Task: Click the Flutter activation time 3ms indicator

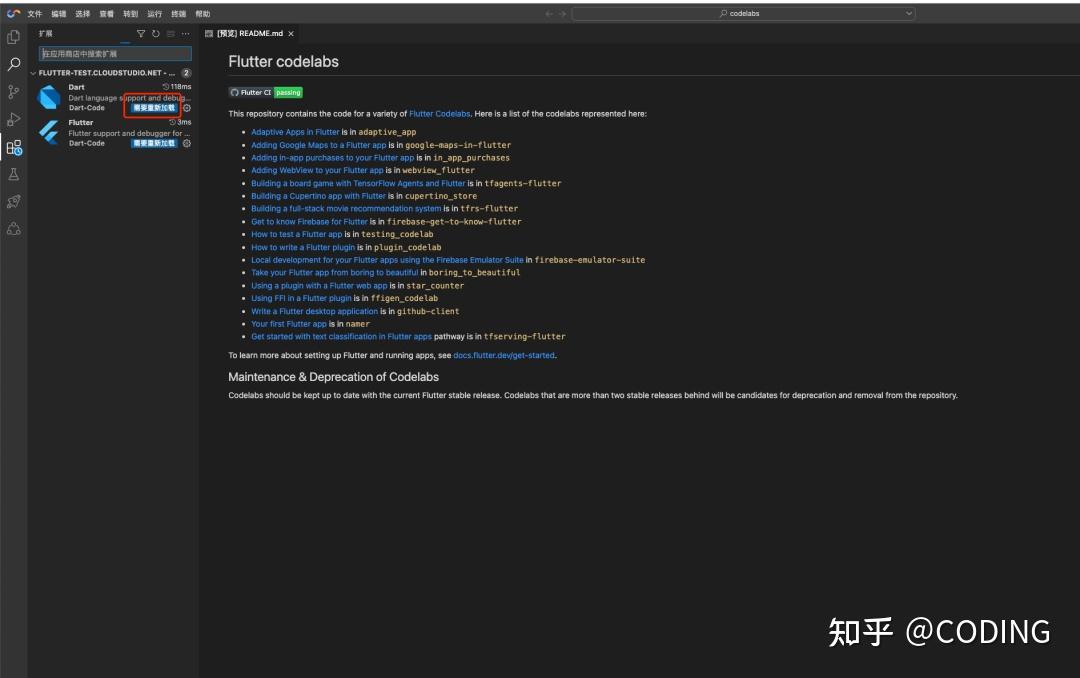Action: tap(180, 122)
